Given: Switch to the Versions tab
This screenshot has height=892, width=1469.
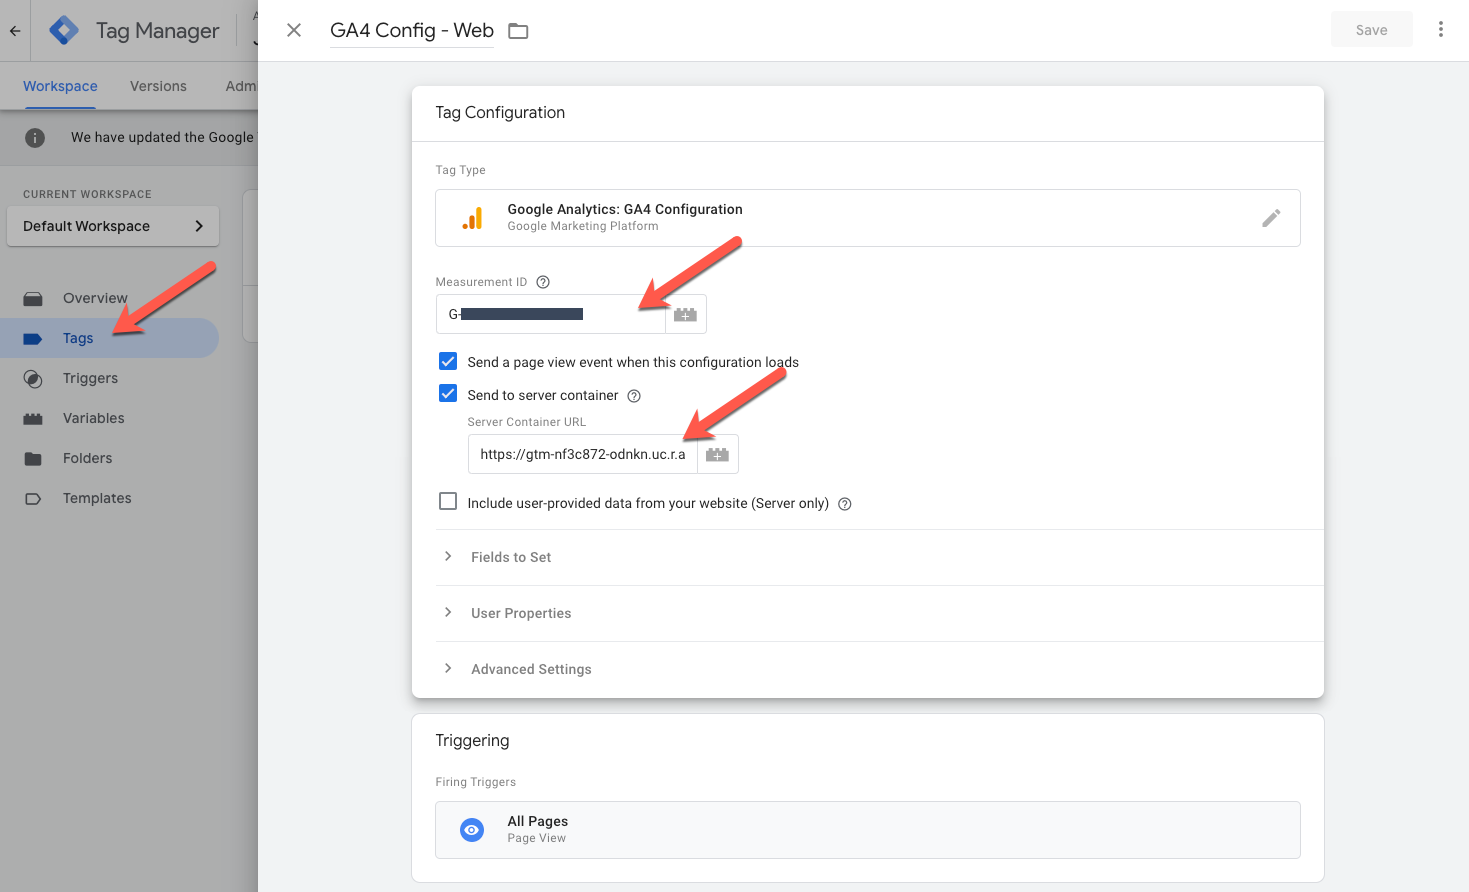Looking at the screenshot, I should click(158, 86).
